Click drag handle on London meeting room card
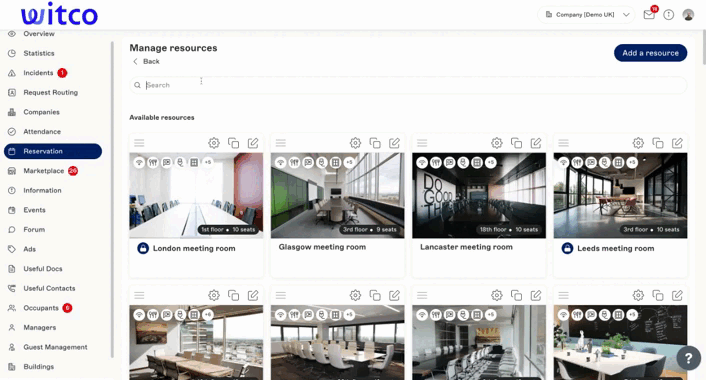The width and height of the screenshot is (706, 380). (139, 143)
